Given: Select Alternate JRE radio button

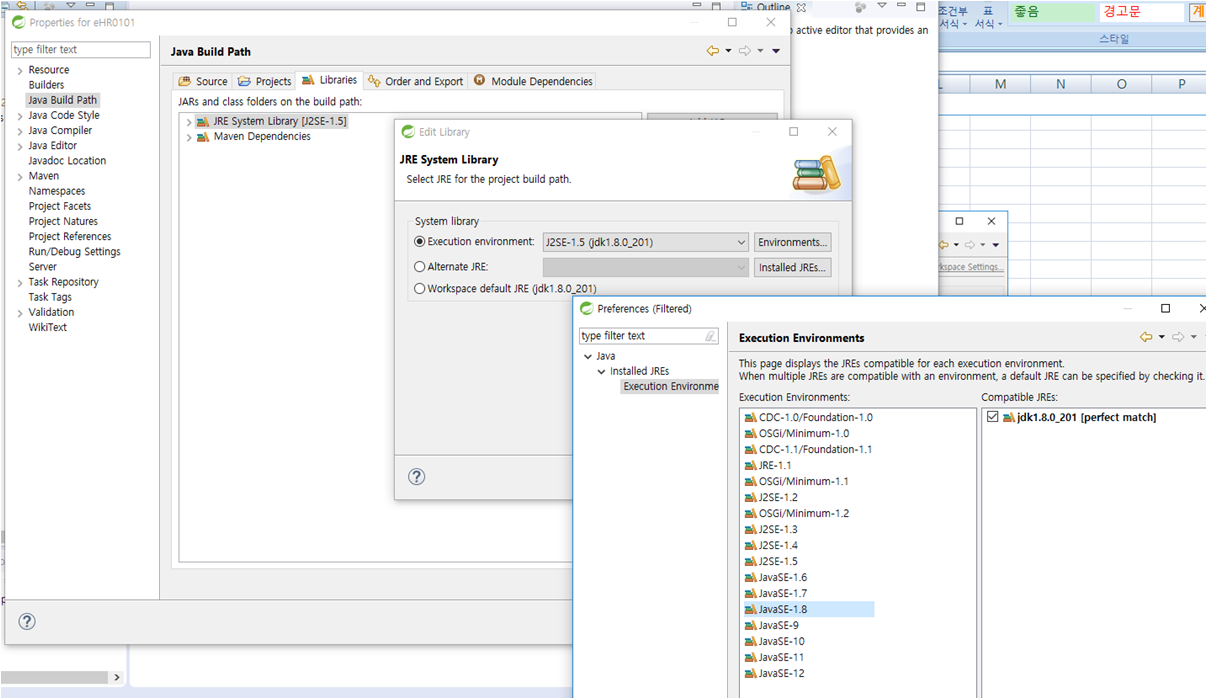Looking at the screenshot, I should (x=420, y=267).
